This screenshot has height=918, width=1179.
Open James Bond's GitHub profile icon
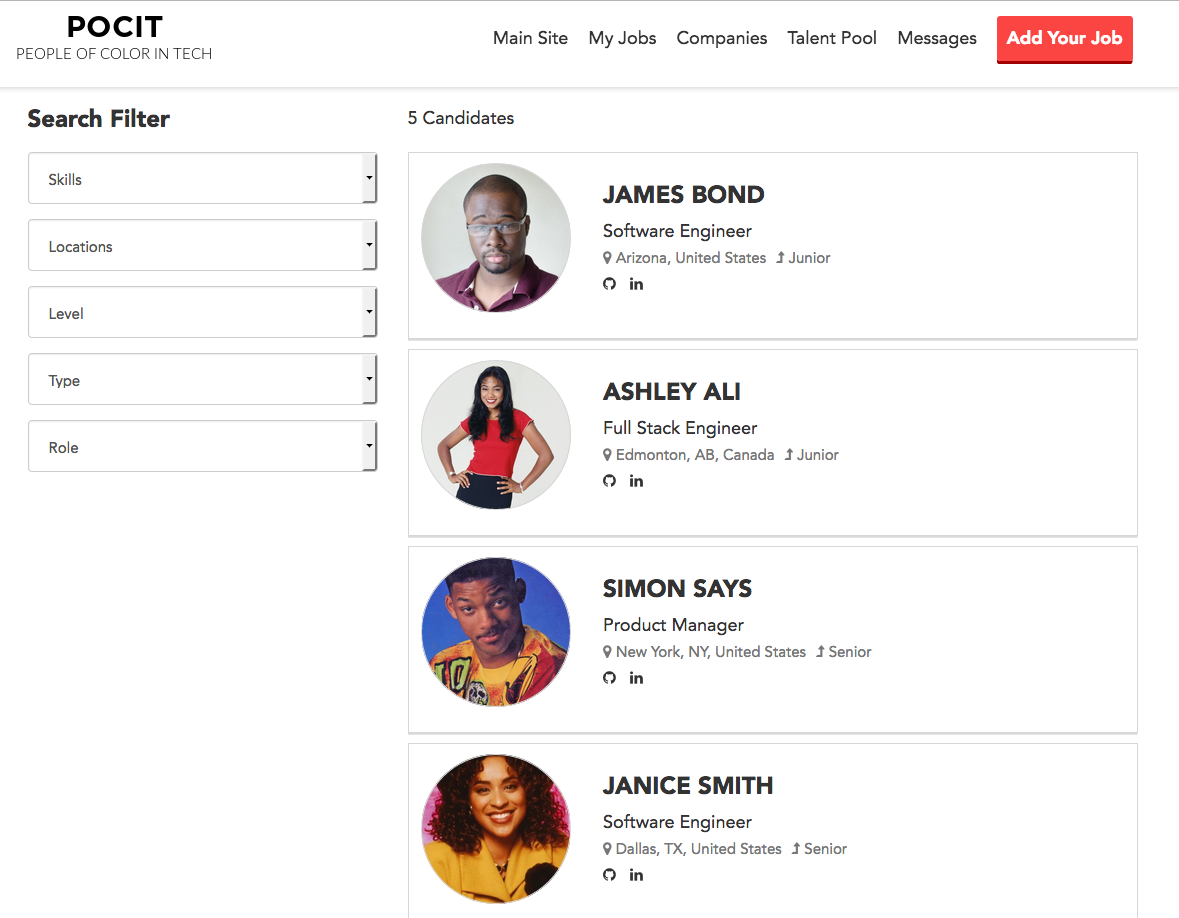click(x=609, y=284)
